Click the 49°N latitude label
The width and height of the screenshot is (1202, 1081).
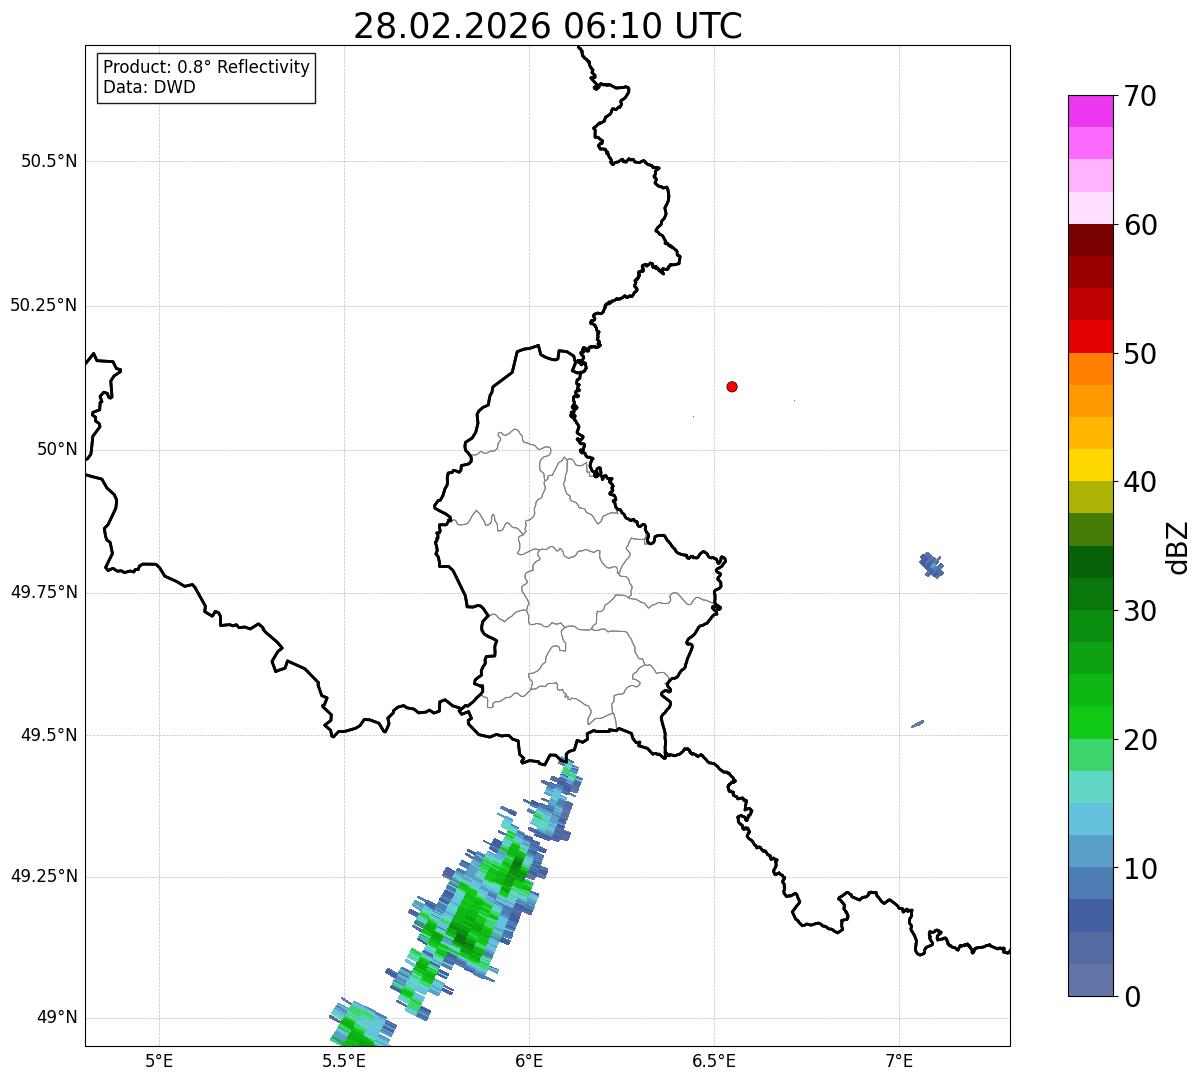(57, 1018)
